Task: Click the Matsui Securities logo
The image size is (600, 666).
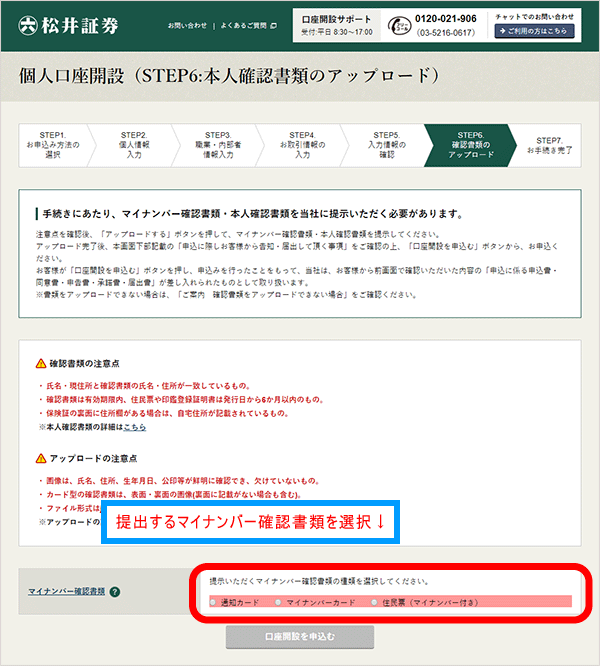Action: pos(68,25)
